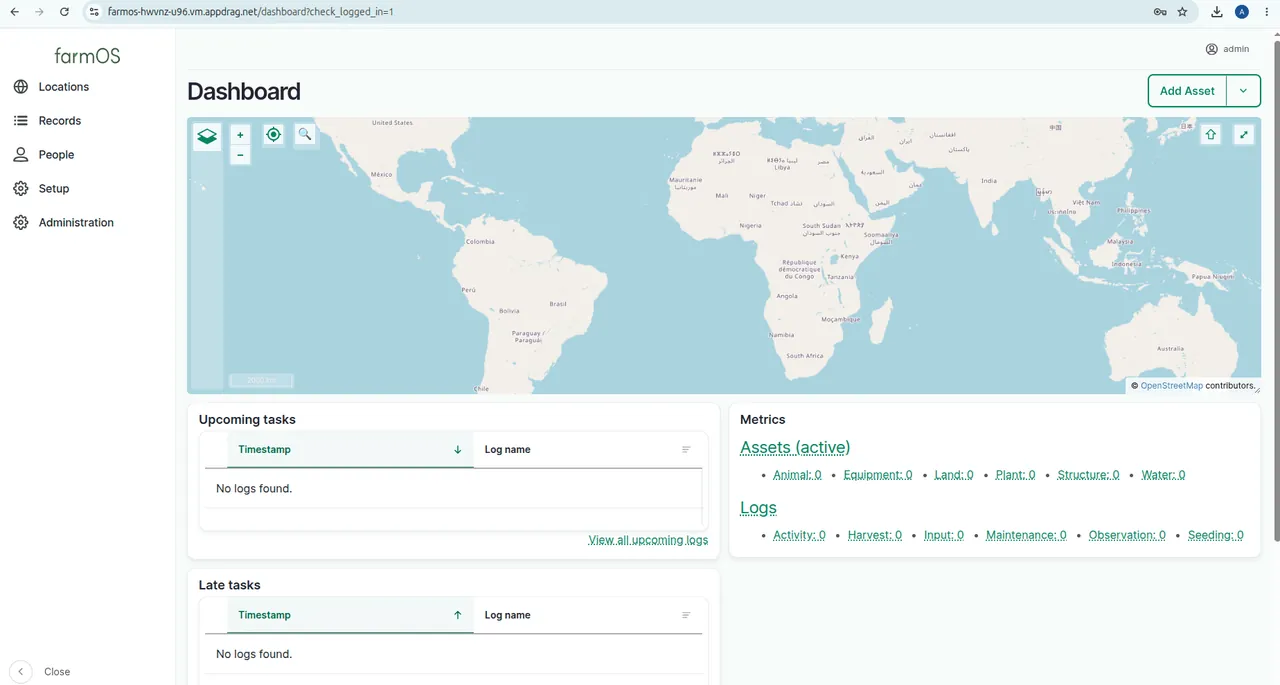Click the Locations globe icon in sidebar
1280x685 pixels.
(x=20, y=87)
